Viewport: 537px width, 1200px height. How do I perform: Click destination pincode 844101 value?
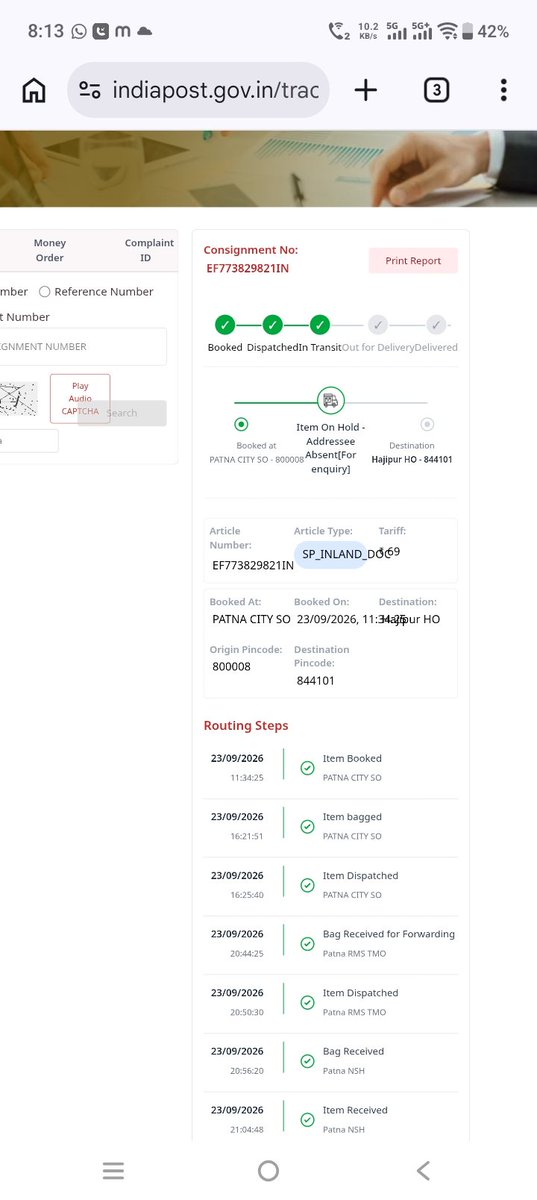click(x=316, y=681)
